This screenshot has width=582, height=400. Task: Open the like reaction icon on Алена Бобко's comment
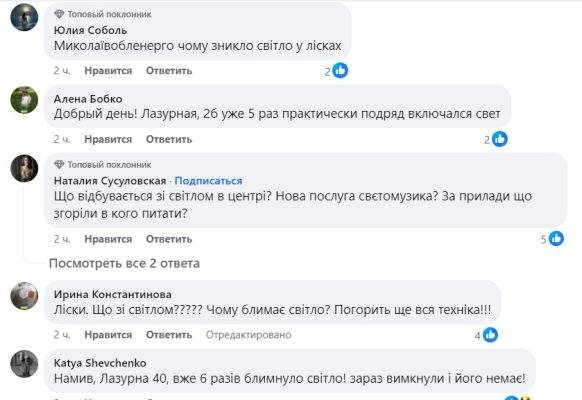(x=500, y=139)
